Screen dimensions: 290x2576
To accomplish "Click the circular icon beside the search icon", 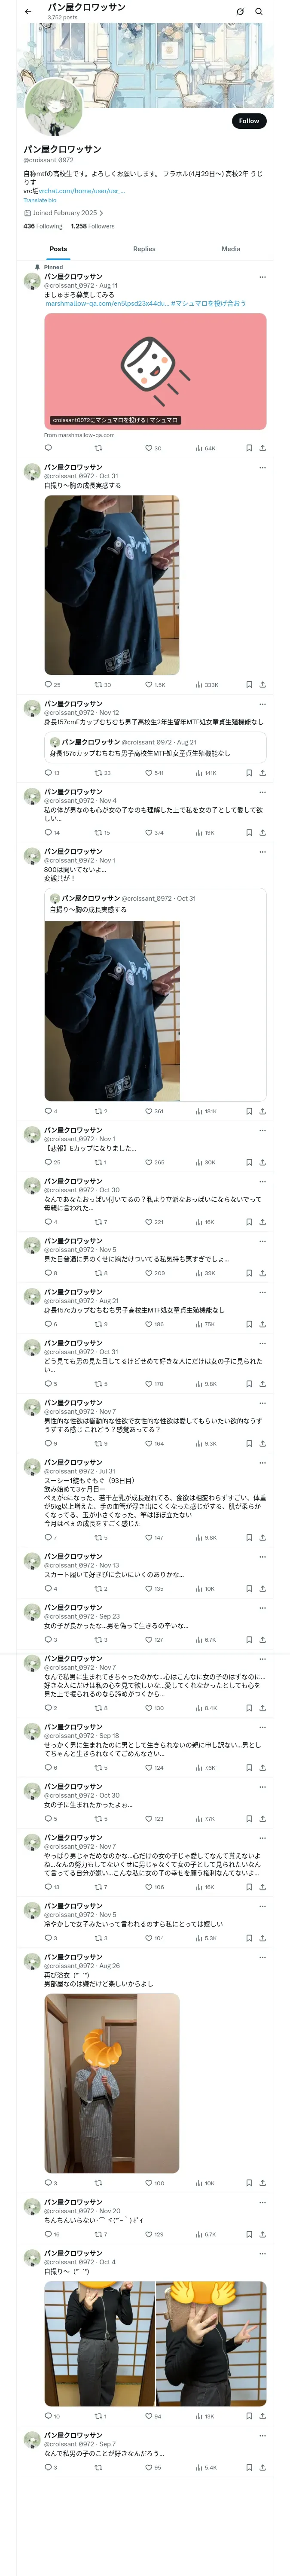I will pyautogui.click(x=240, y=11).
